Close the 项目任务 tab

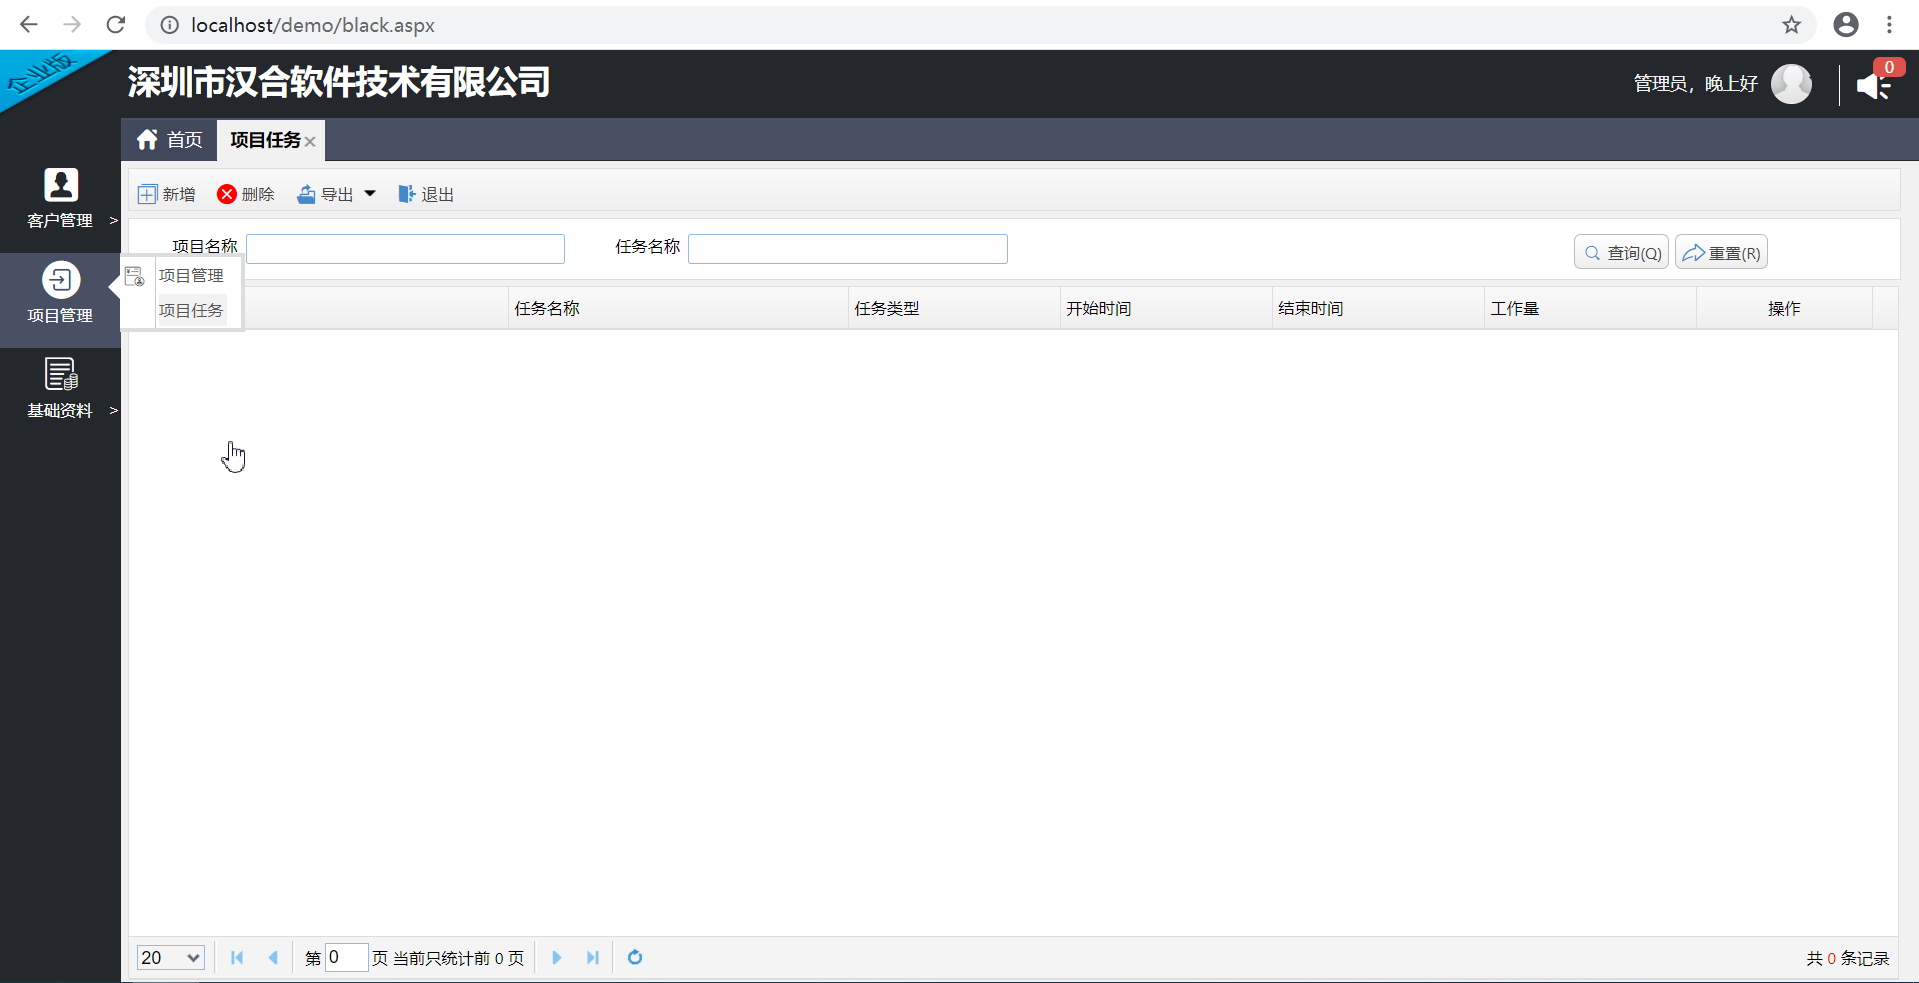tap(310, 142)
